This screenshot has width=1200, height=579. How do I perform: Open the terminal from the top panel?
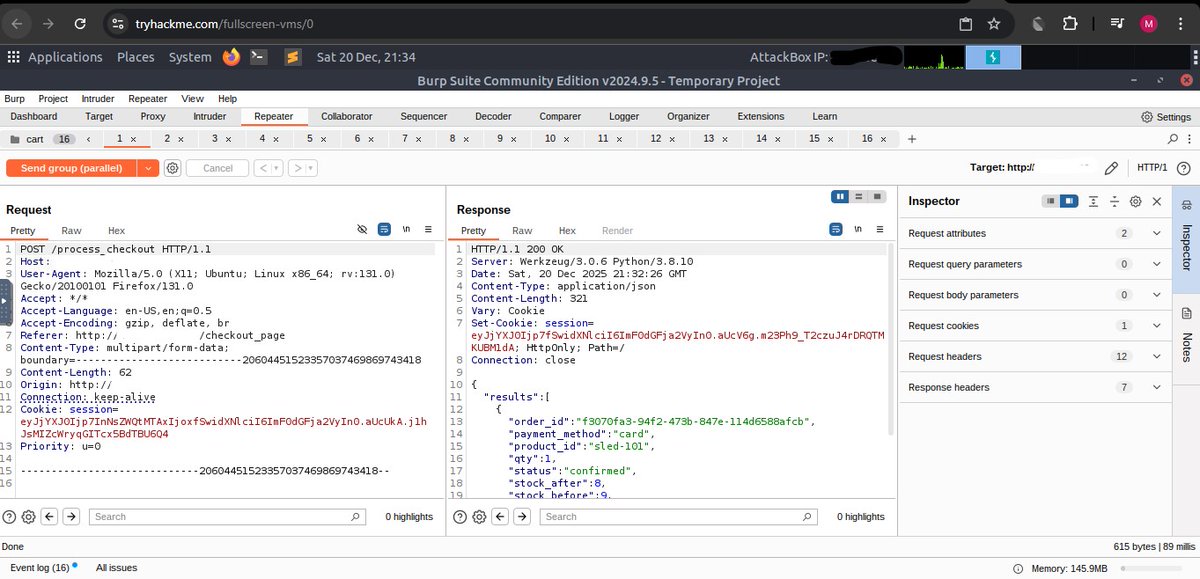[x=258, y=57]
